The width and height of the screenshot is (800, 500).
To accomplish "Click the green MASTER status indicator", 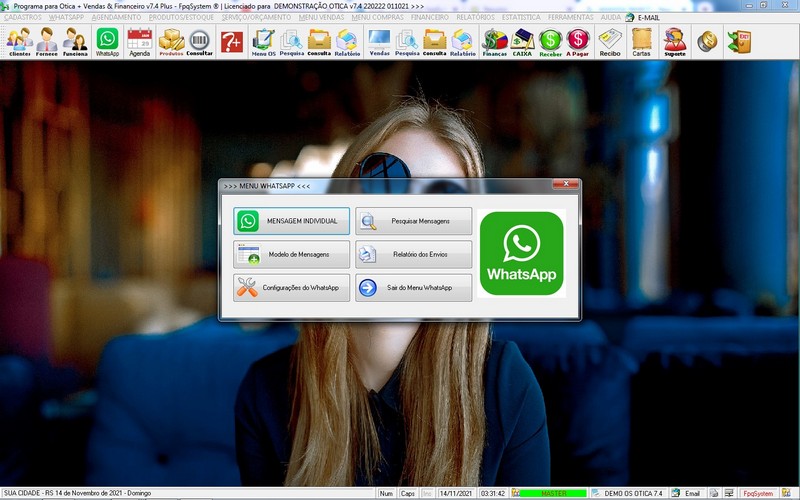I will (x=553, y=493).
